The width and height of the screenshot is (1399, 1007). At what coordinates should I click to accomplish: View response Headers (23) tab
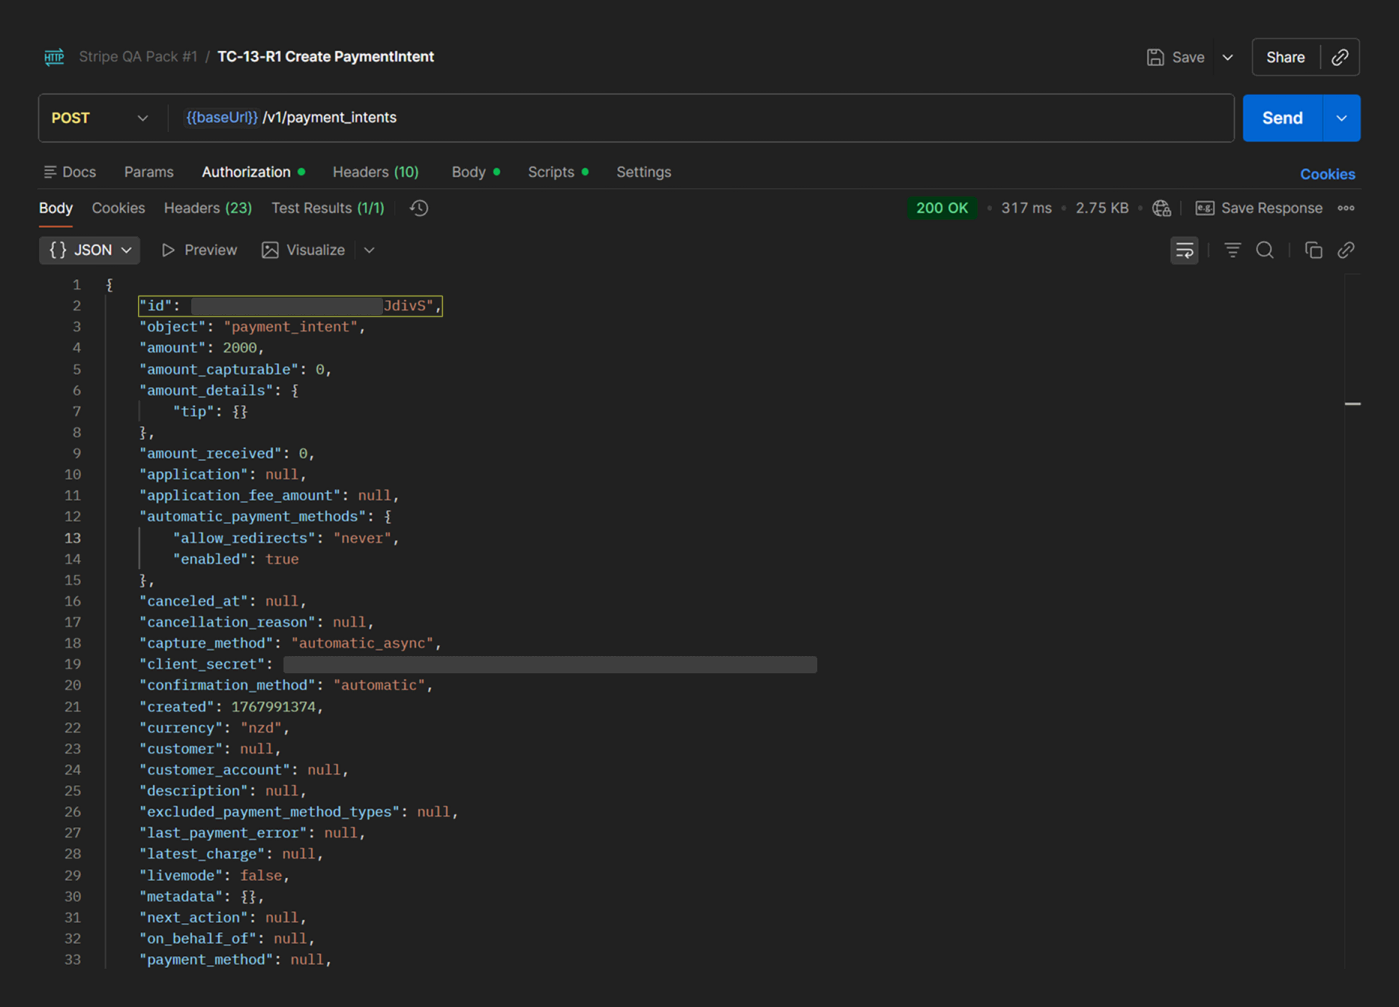(x=208, y=208)
